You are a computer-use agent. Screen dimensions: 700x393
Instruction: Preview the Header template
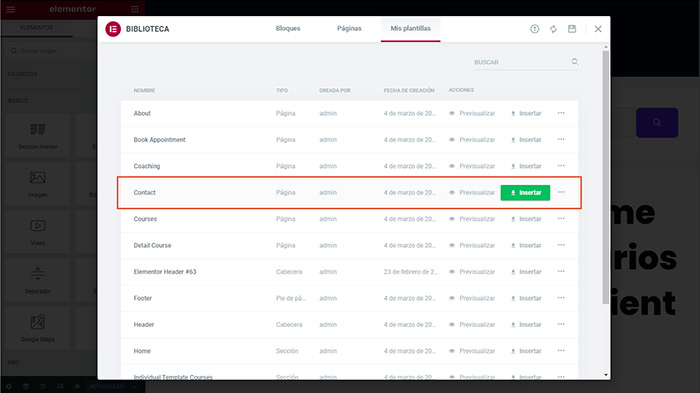(472, 325)
